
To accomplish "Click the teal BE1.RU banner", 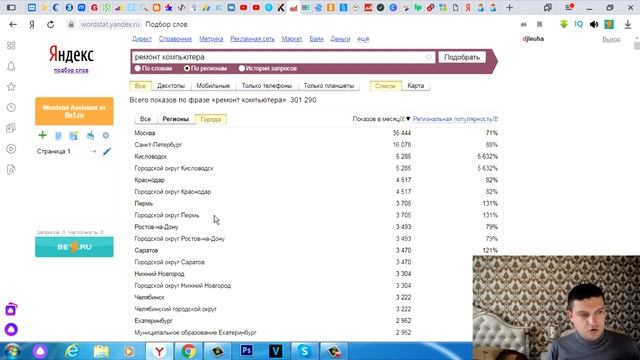I will [x=74, y=247].
